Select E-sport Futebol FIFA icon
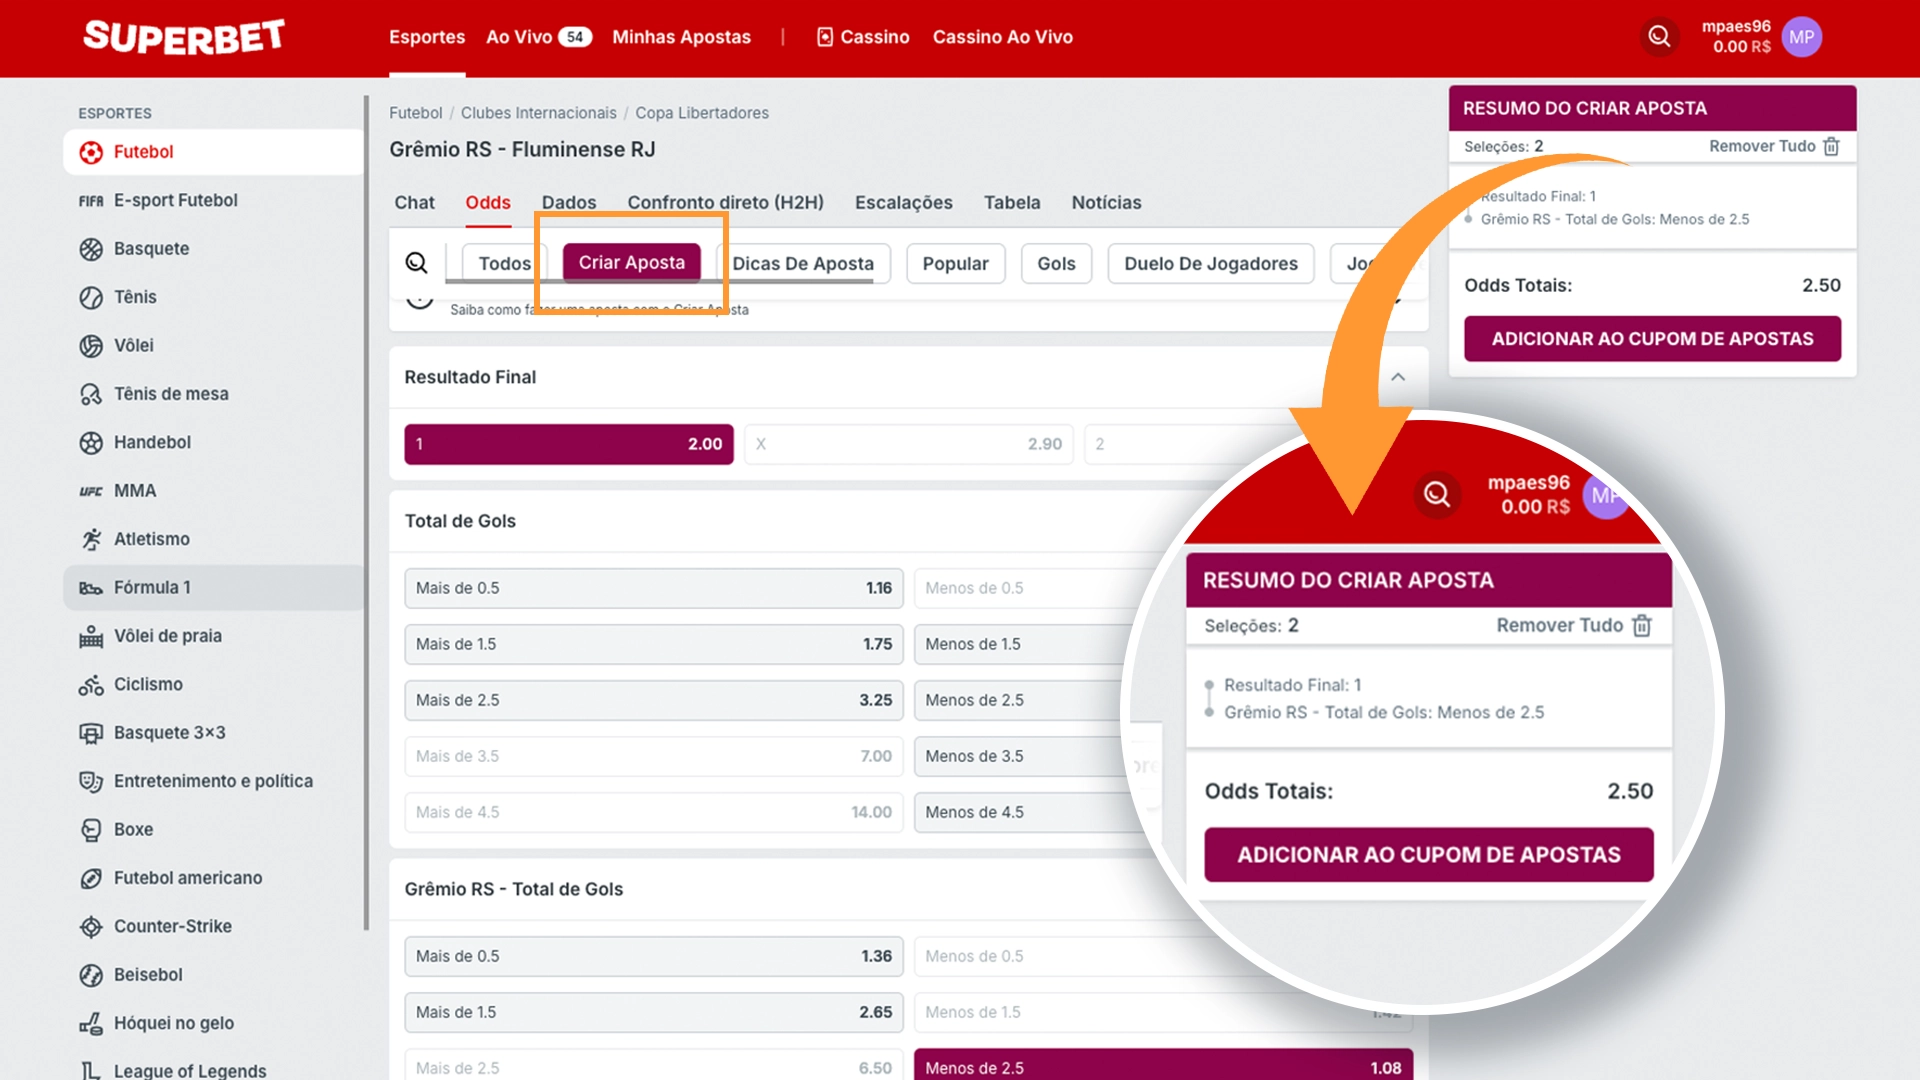The height and width of the screenshot is (1080, 1920). click(91, 201)
